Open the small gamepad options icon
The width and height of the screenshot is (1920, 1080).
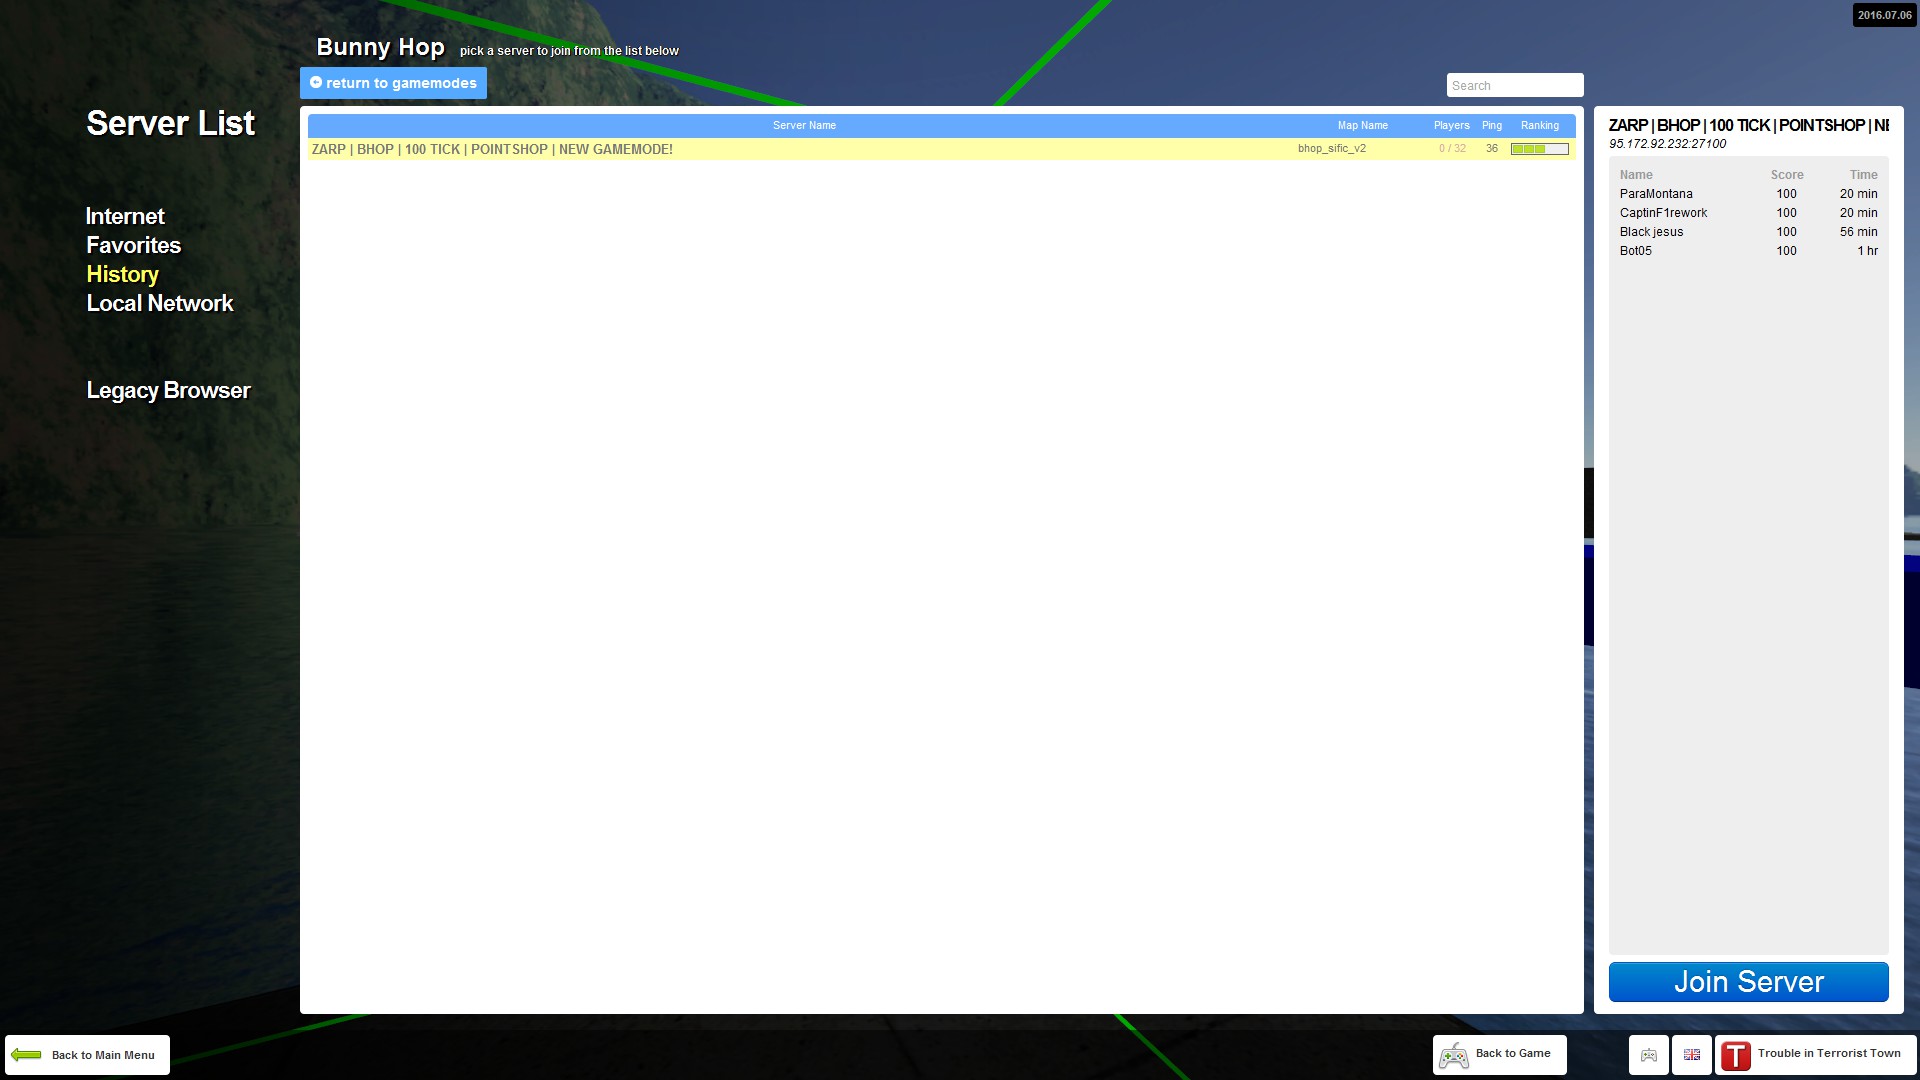[1649, 1055]
